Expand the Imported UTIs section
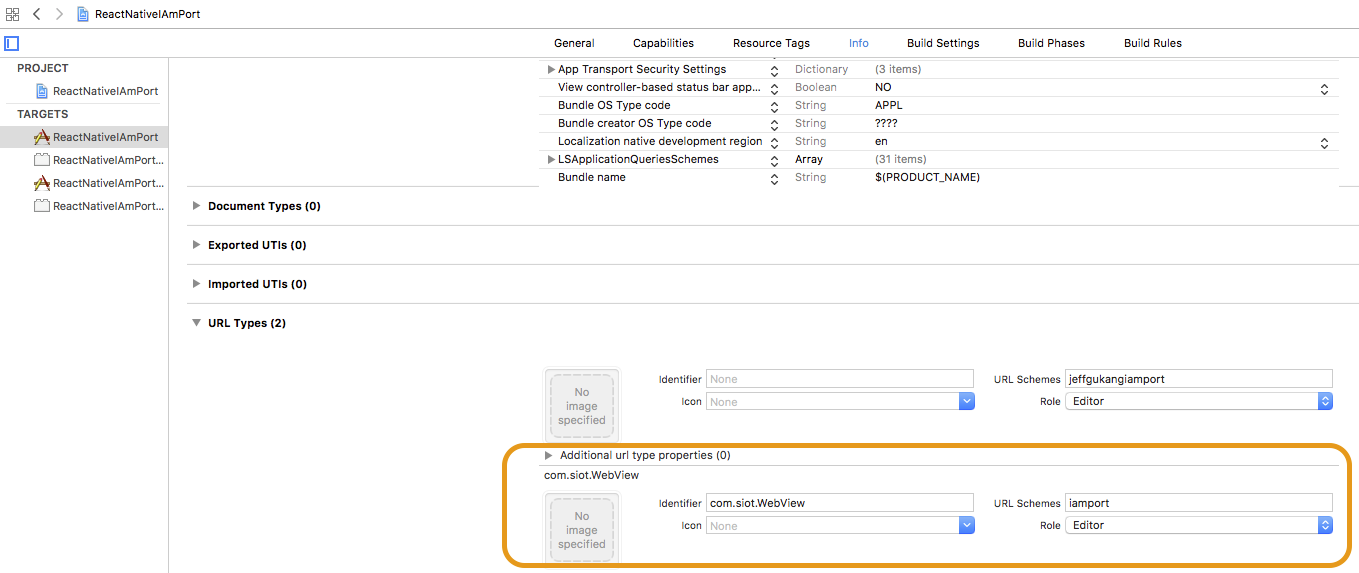Image resolution: width=1359 pixels, height=573 pixels. (196, 284)
